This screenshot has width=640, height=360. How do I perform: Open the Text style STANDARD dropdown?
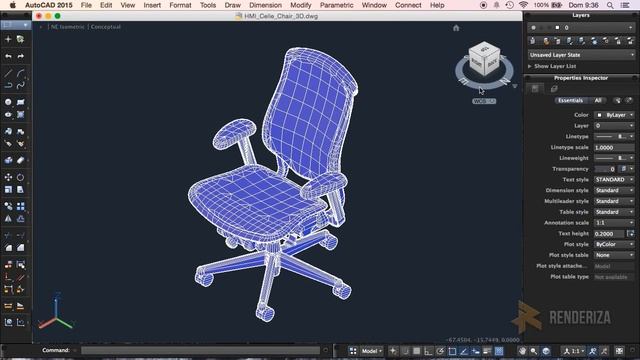(614, 180)
